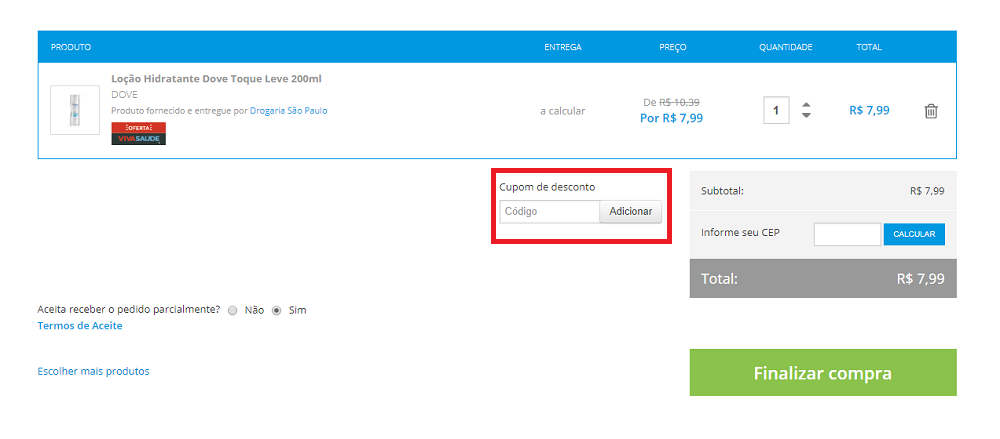Viewport: 1000px width, 439px height.
Task: Open the Drogaria São Paulo seller link
Action: 288,110
